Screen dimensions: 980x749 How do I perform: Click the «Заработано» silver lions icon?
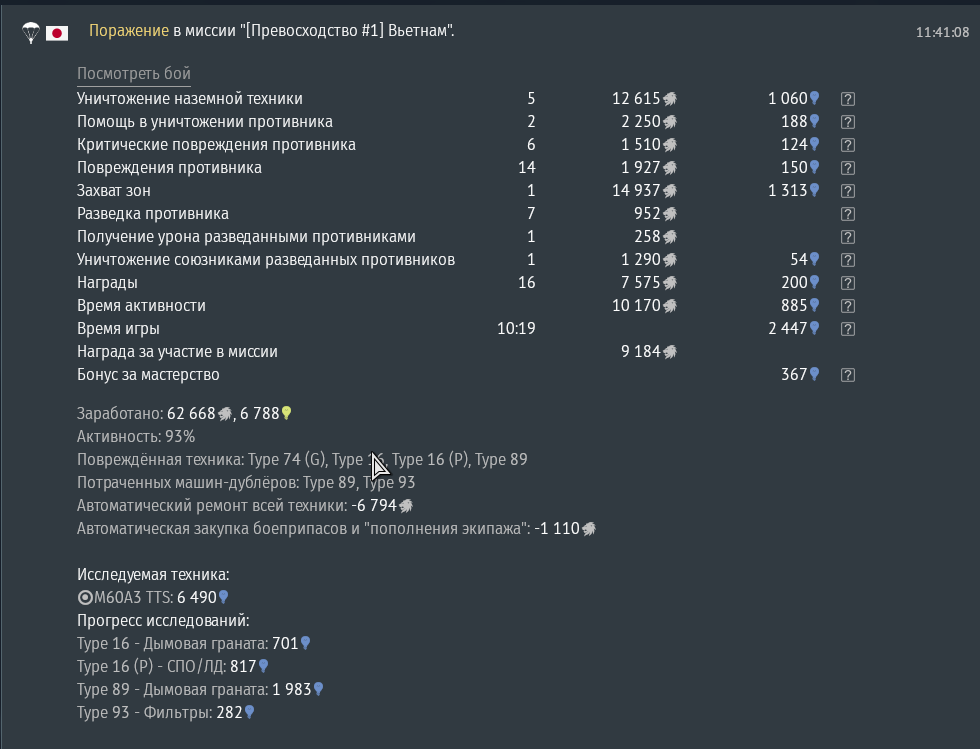pyautogui.click(x=225, y=414)
